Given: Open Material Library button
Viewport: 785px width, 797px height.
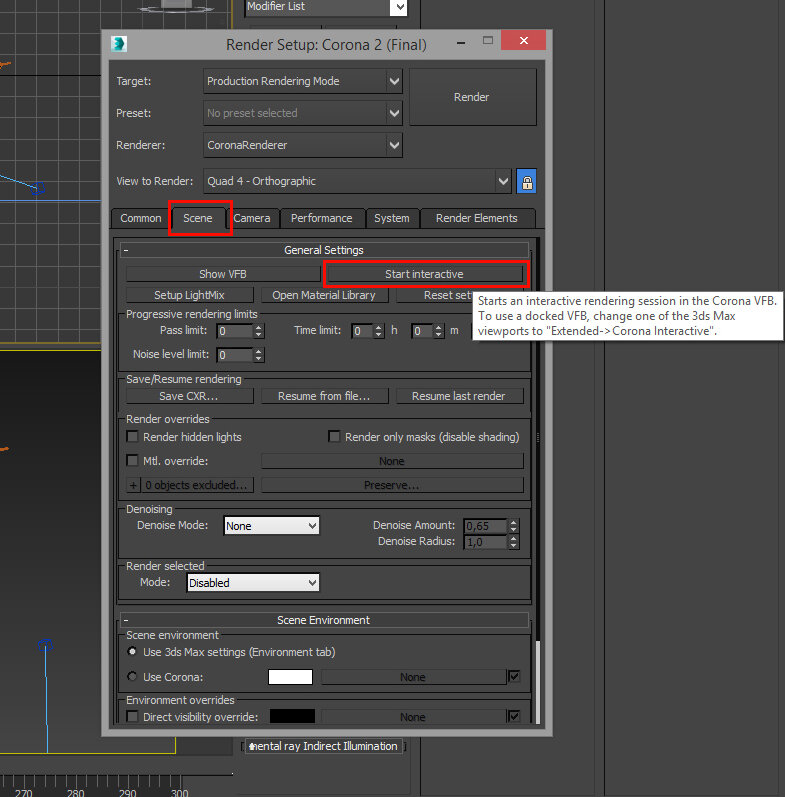Looking at the screenshot, I should [324, 295].
